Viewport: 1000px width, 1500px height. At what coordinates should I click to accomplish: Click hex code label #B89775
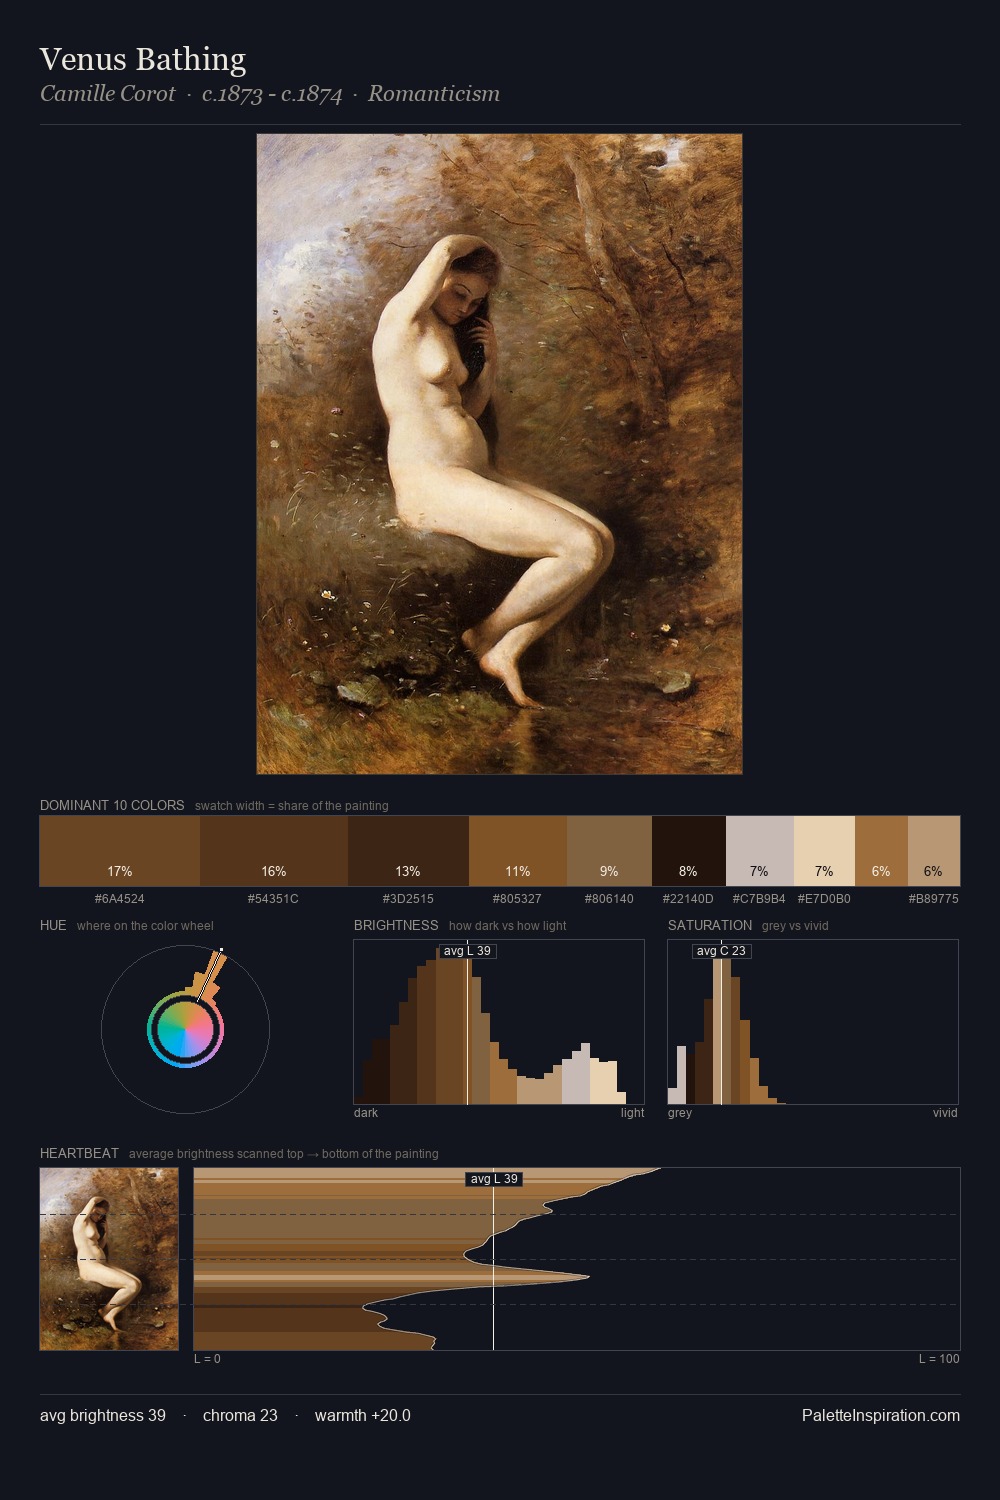934,899
